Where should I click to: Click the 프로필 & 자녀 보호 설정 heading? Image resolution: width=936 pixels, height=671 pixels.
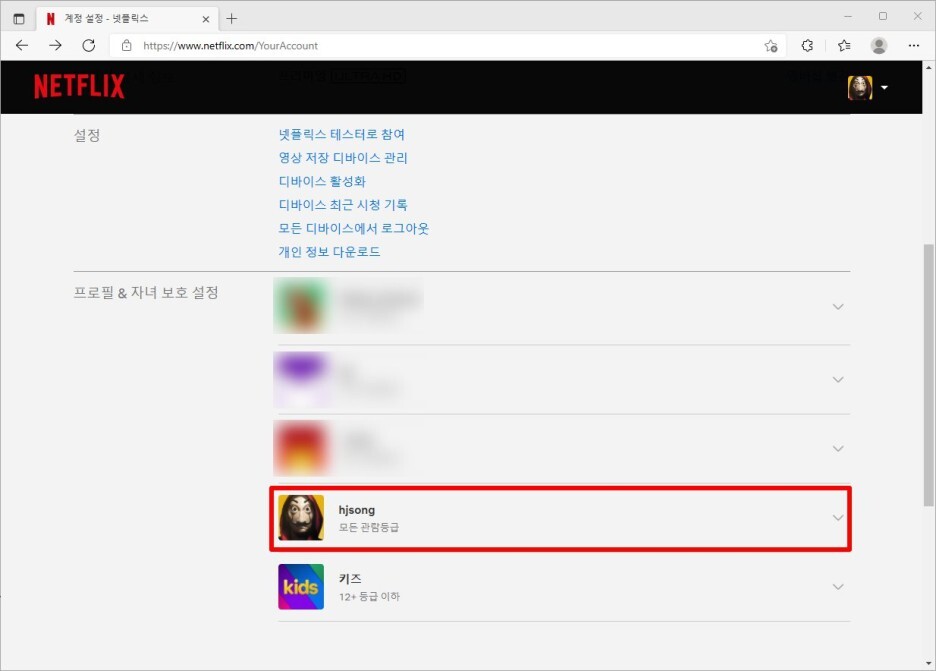pyautogui.click(x=146, y=293)
